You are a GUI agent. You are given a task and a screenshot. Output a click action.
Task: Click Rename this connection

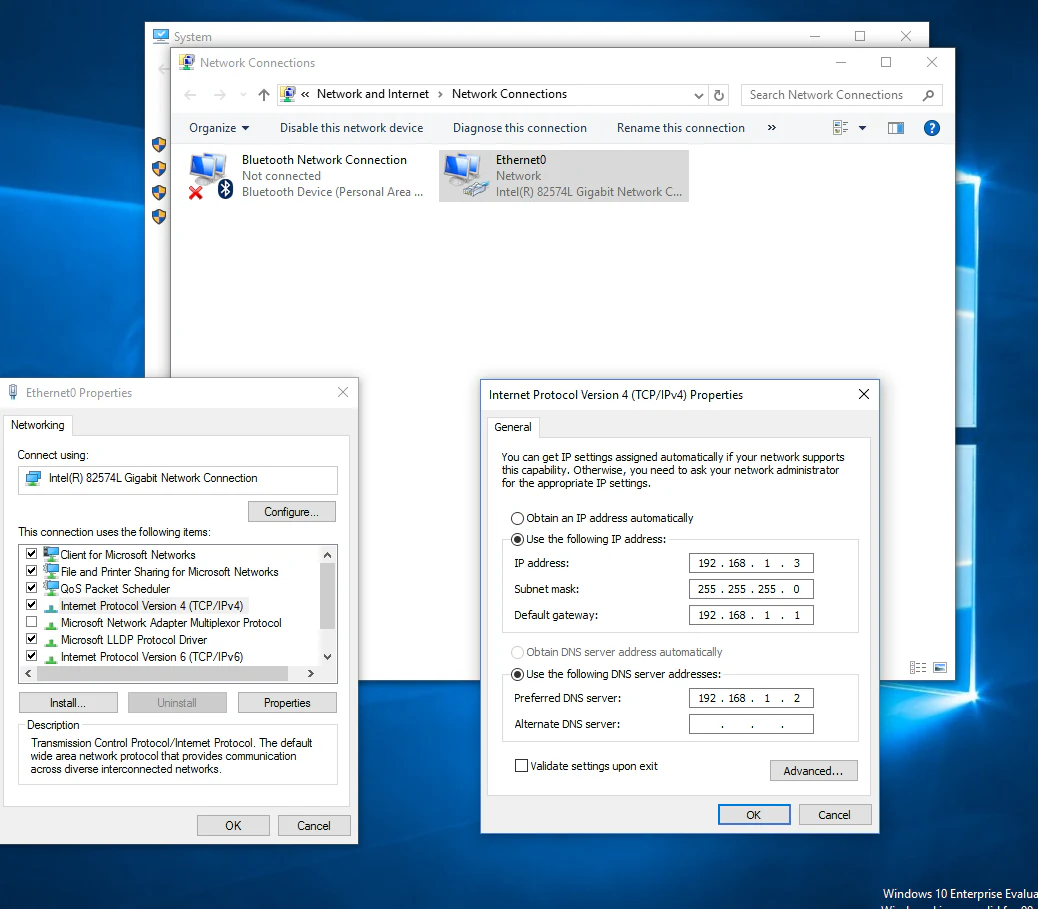(681, 128)
